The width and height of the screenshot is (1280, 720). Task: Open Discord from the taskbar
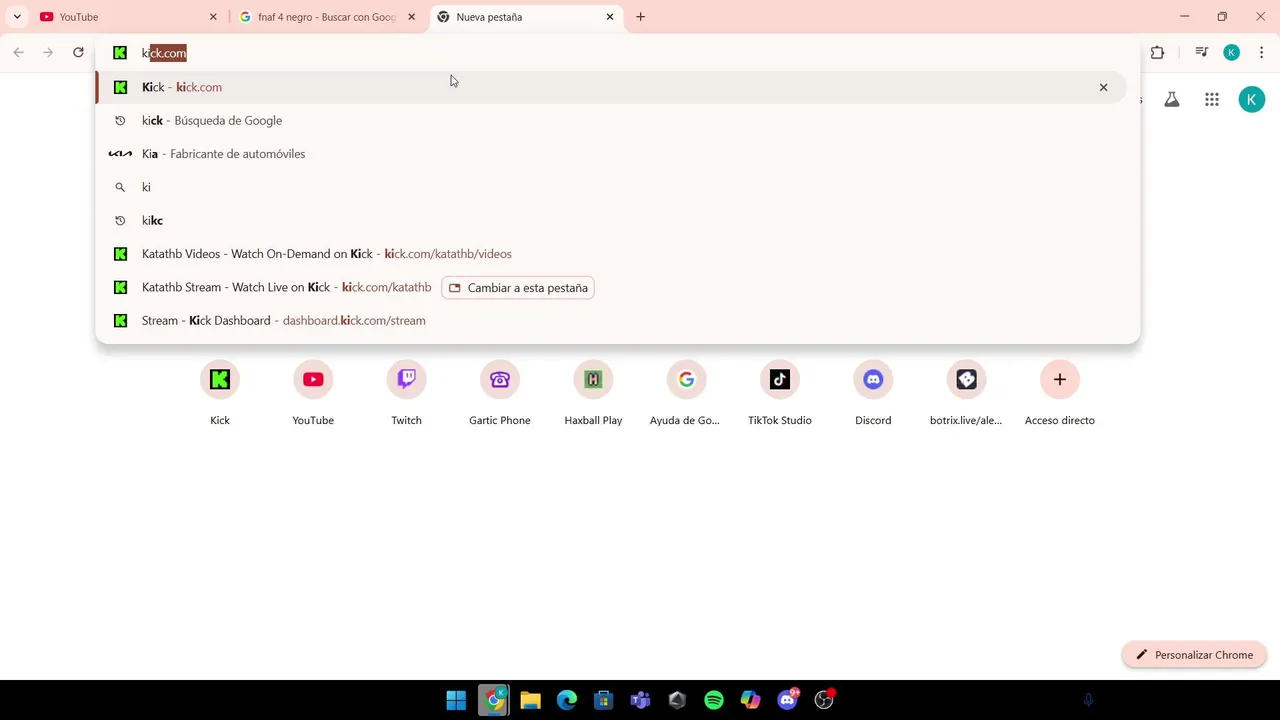(x=788, y=700)
